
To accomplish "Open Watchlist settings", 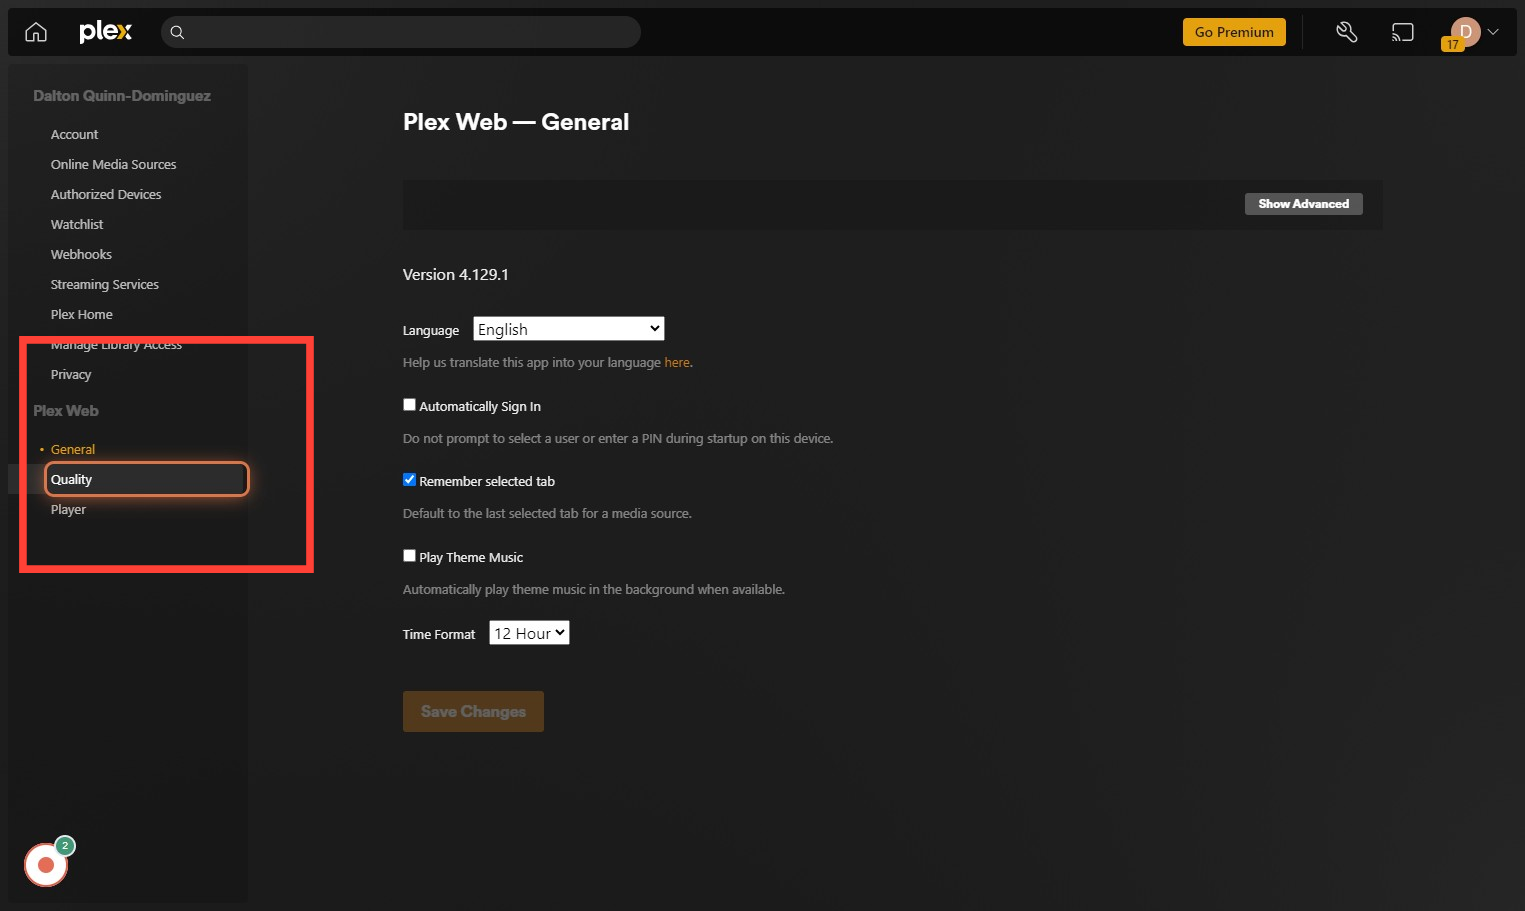I will tap(77, 224).
